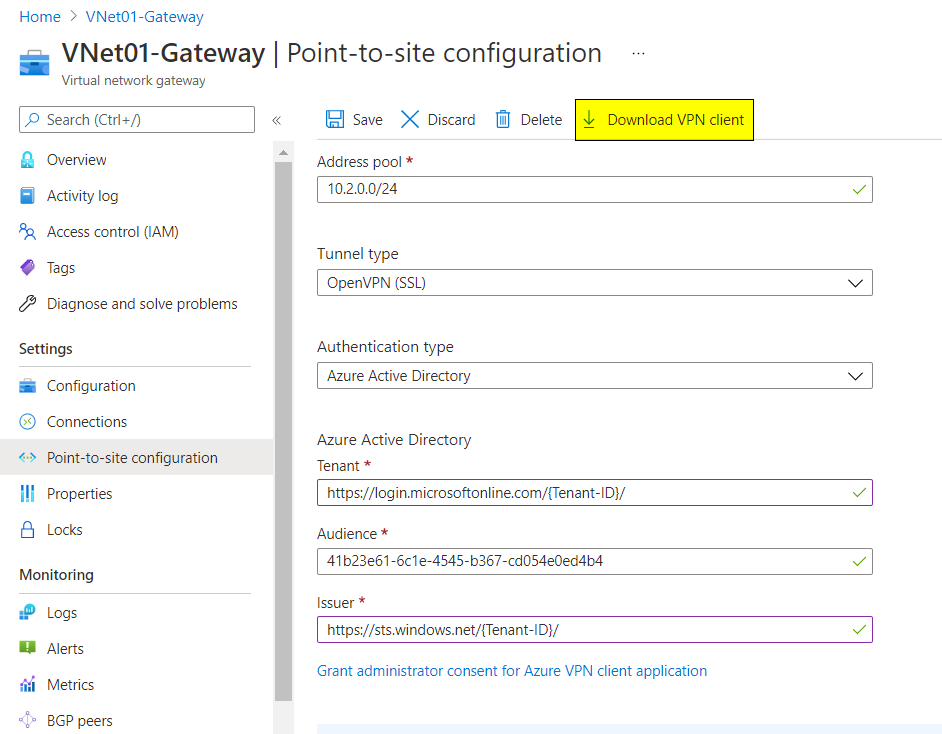Click the Point-to-site configuration arrows icon

[x=28, y=458]
